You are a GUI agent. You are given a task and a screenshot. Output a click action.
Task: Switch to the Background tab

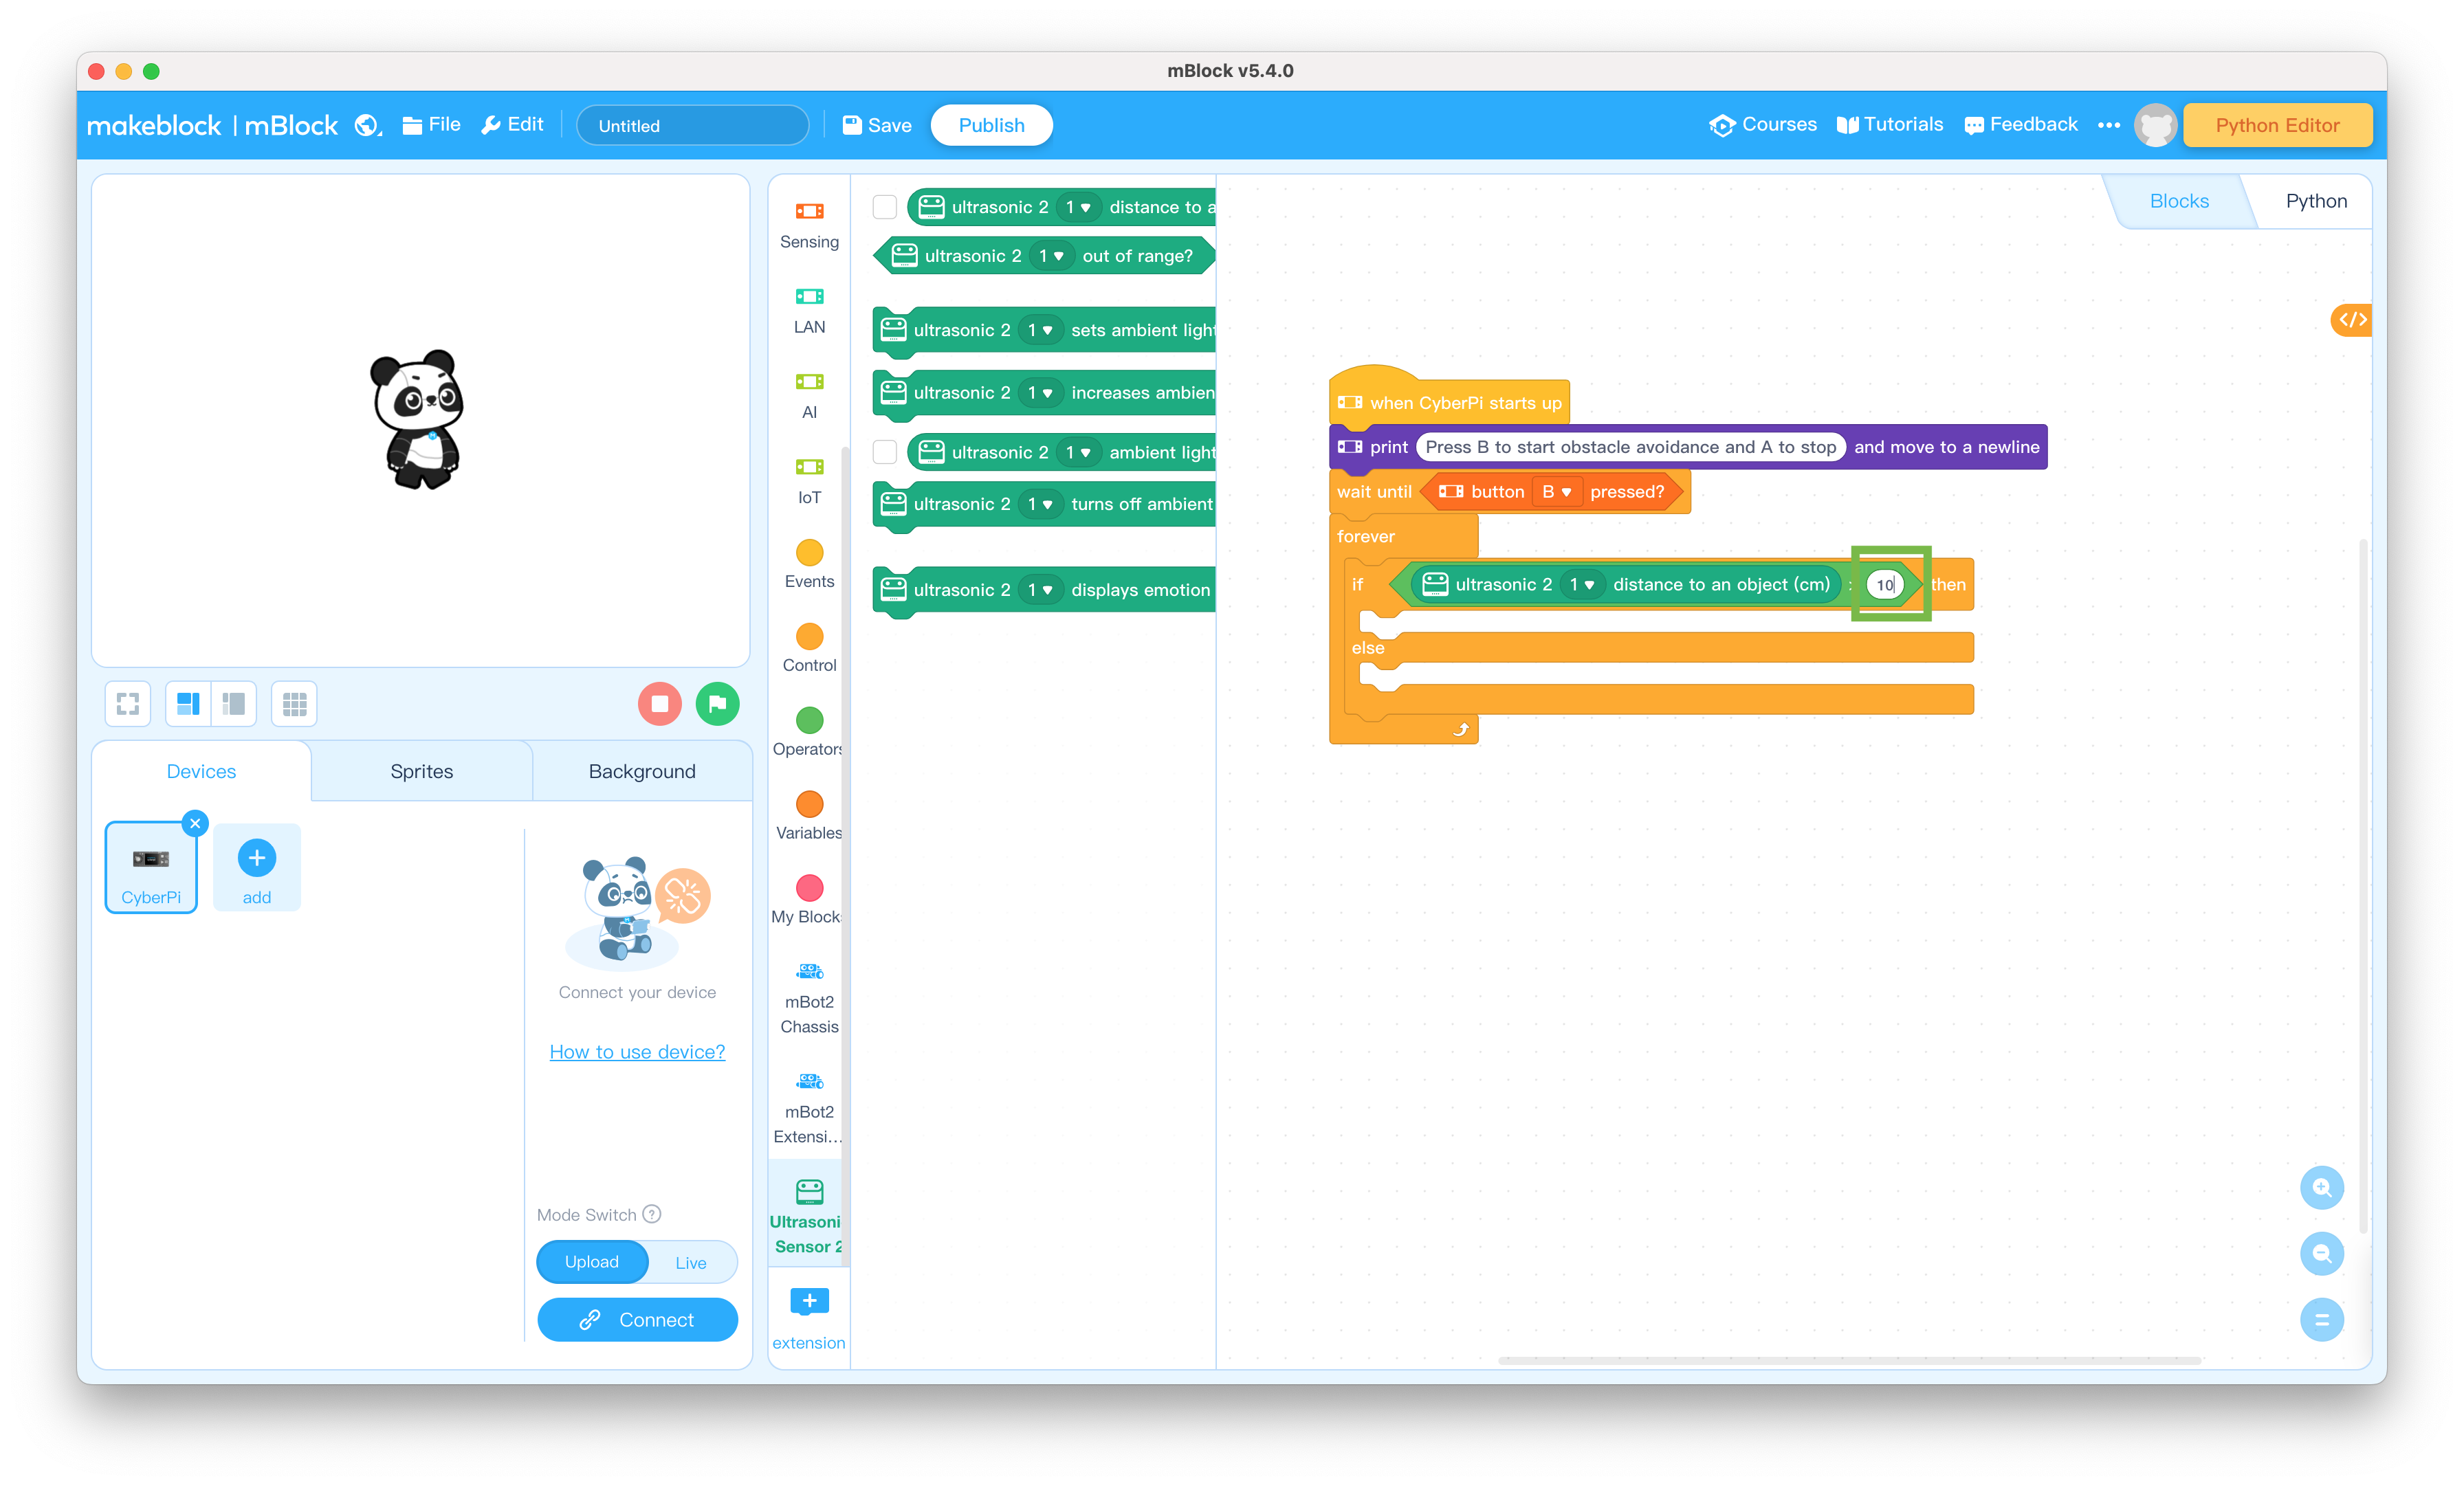click(642, 771)
